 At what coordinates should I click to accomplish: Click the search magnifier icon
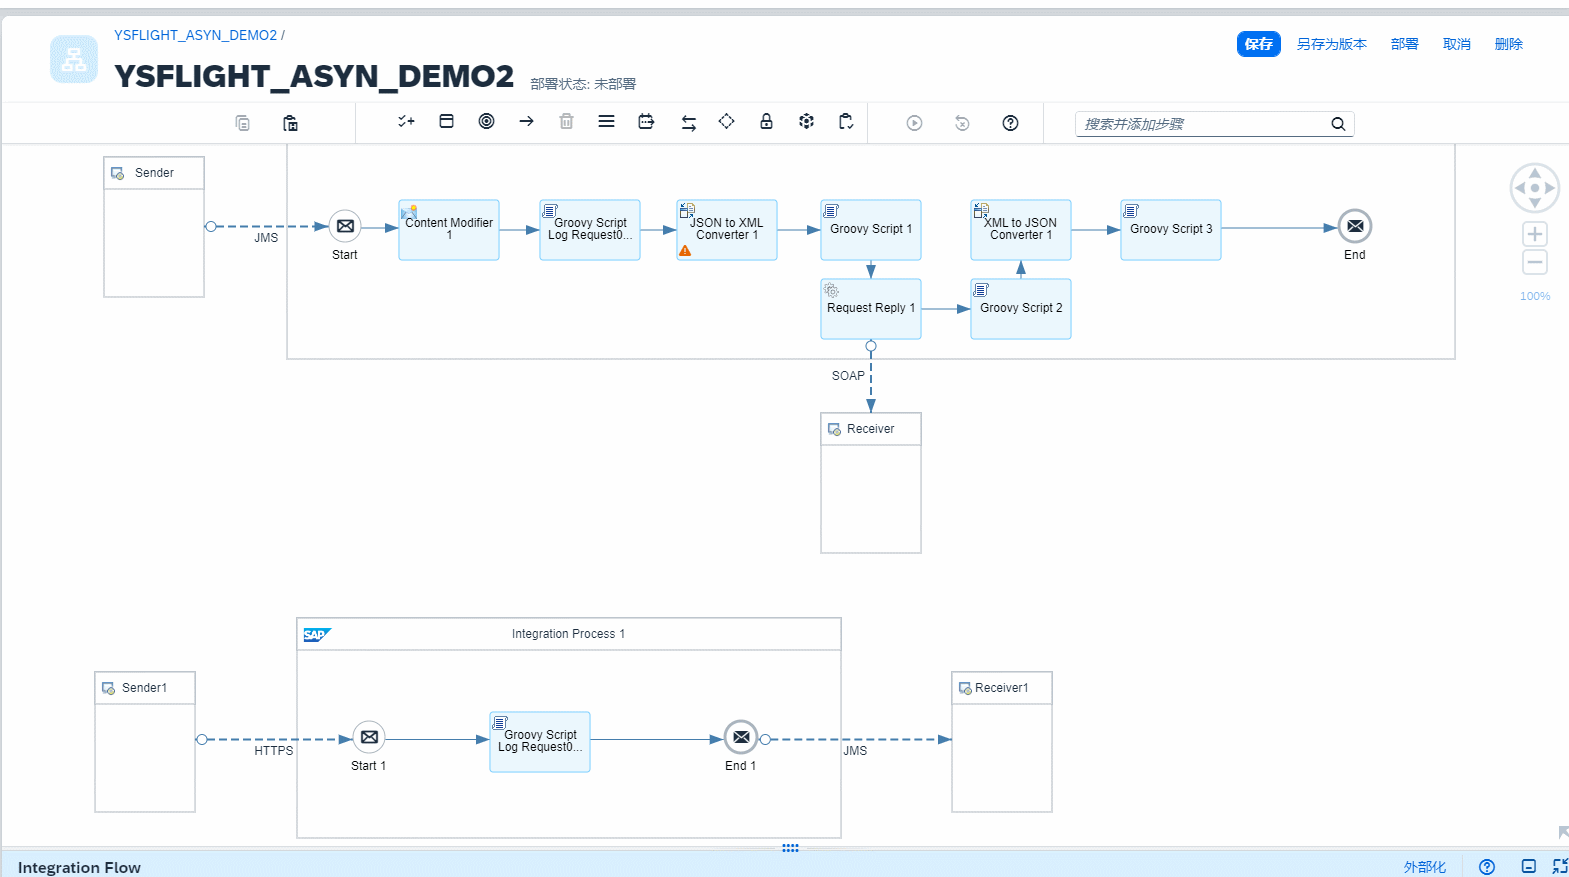coord(1337,124)
